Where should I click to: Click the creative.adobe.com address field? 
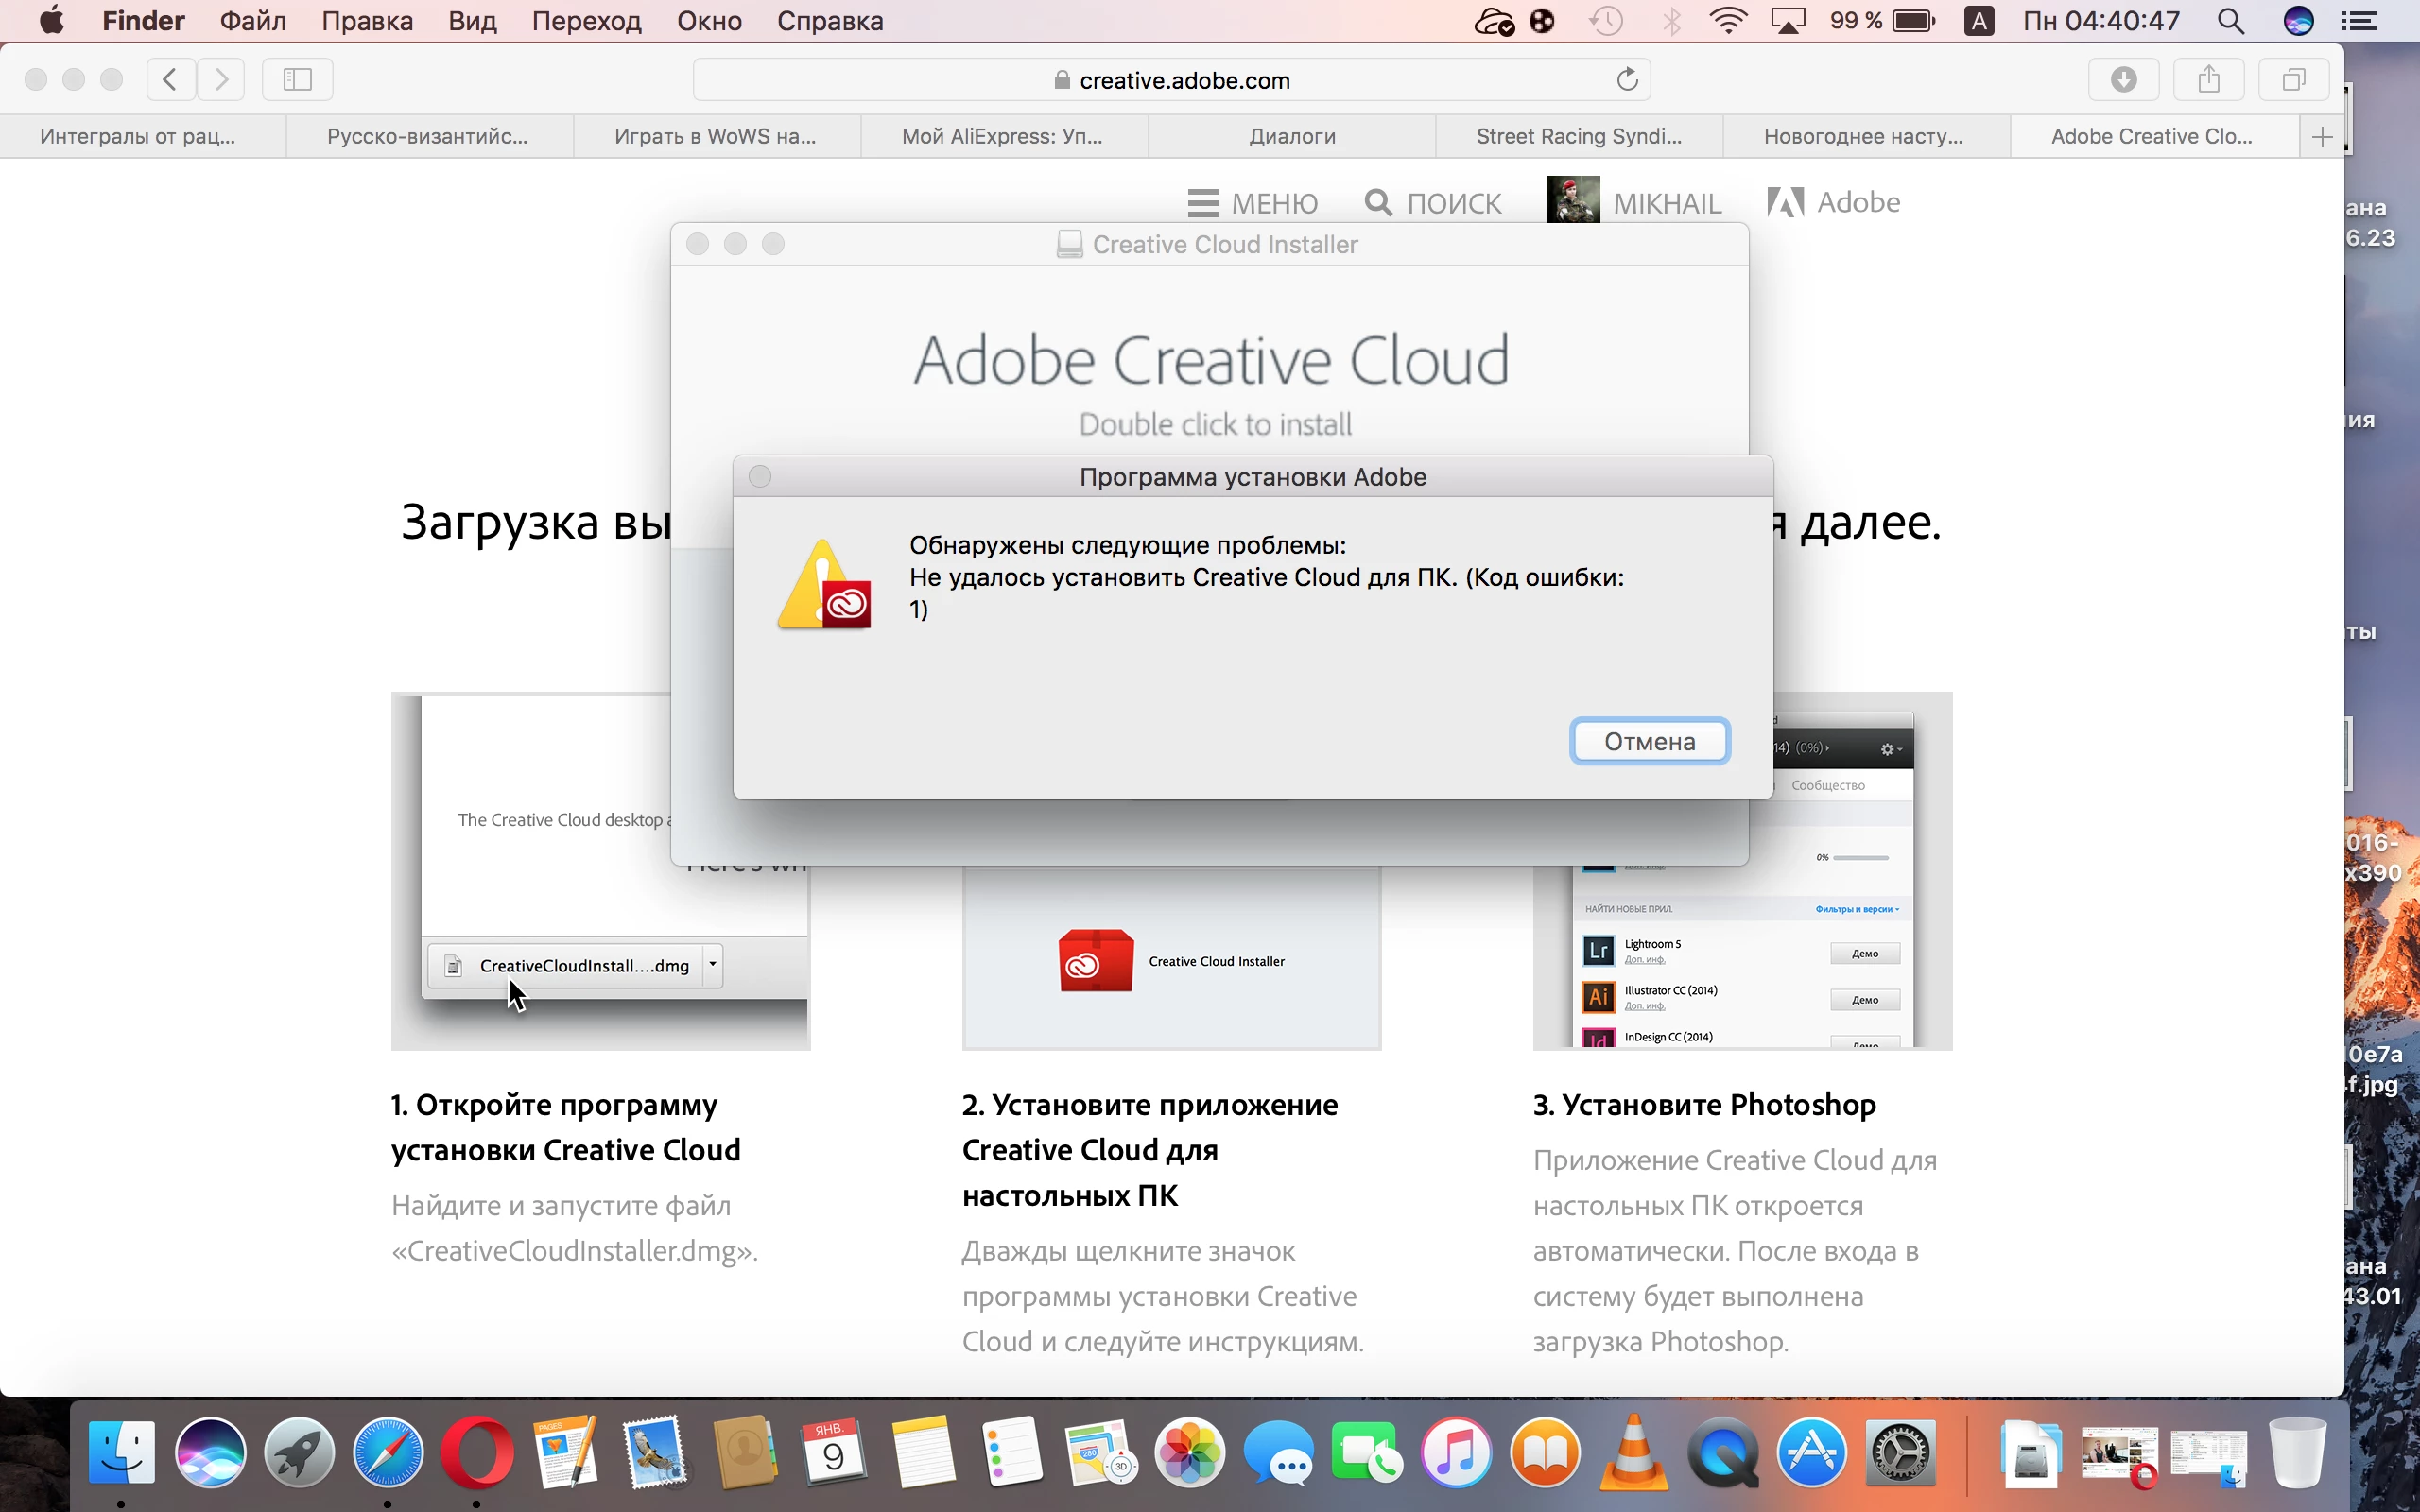coord(1170,80)
